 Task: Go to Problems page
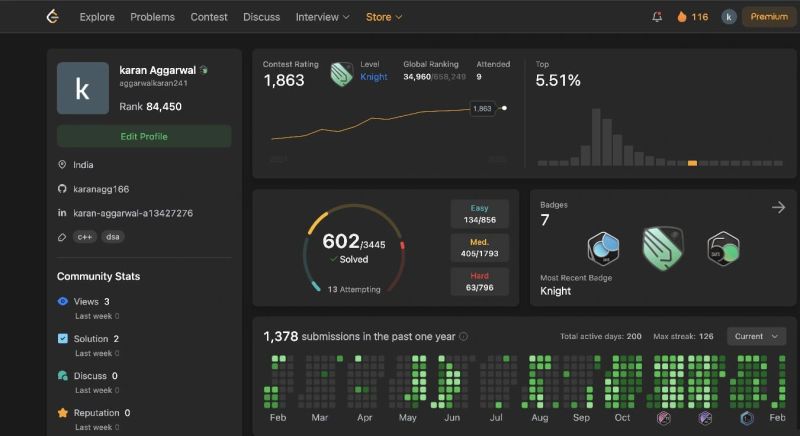[152, 17]
